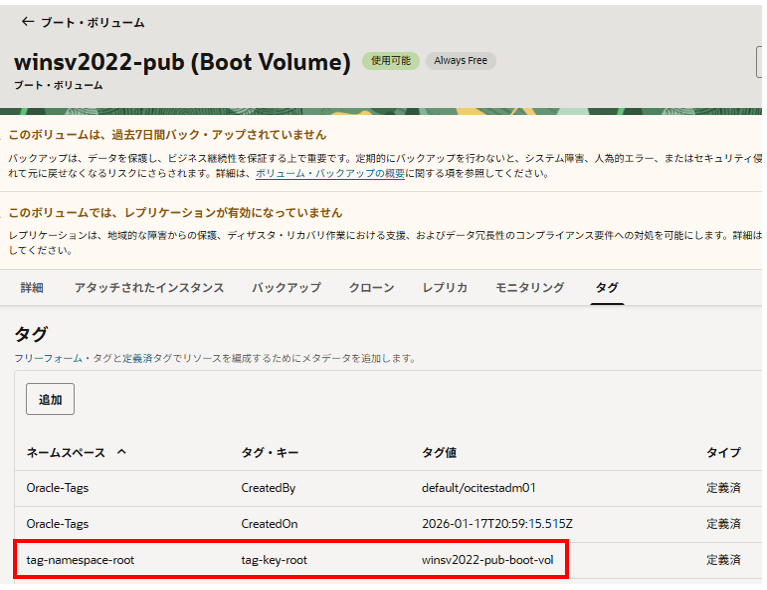The image size is (767, 590).
Task: Click the タグ値 column header
Action: 439,453
